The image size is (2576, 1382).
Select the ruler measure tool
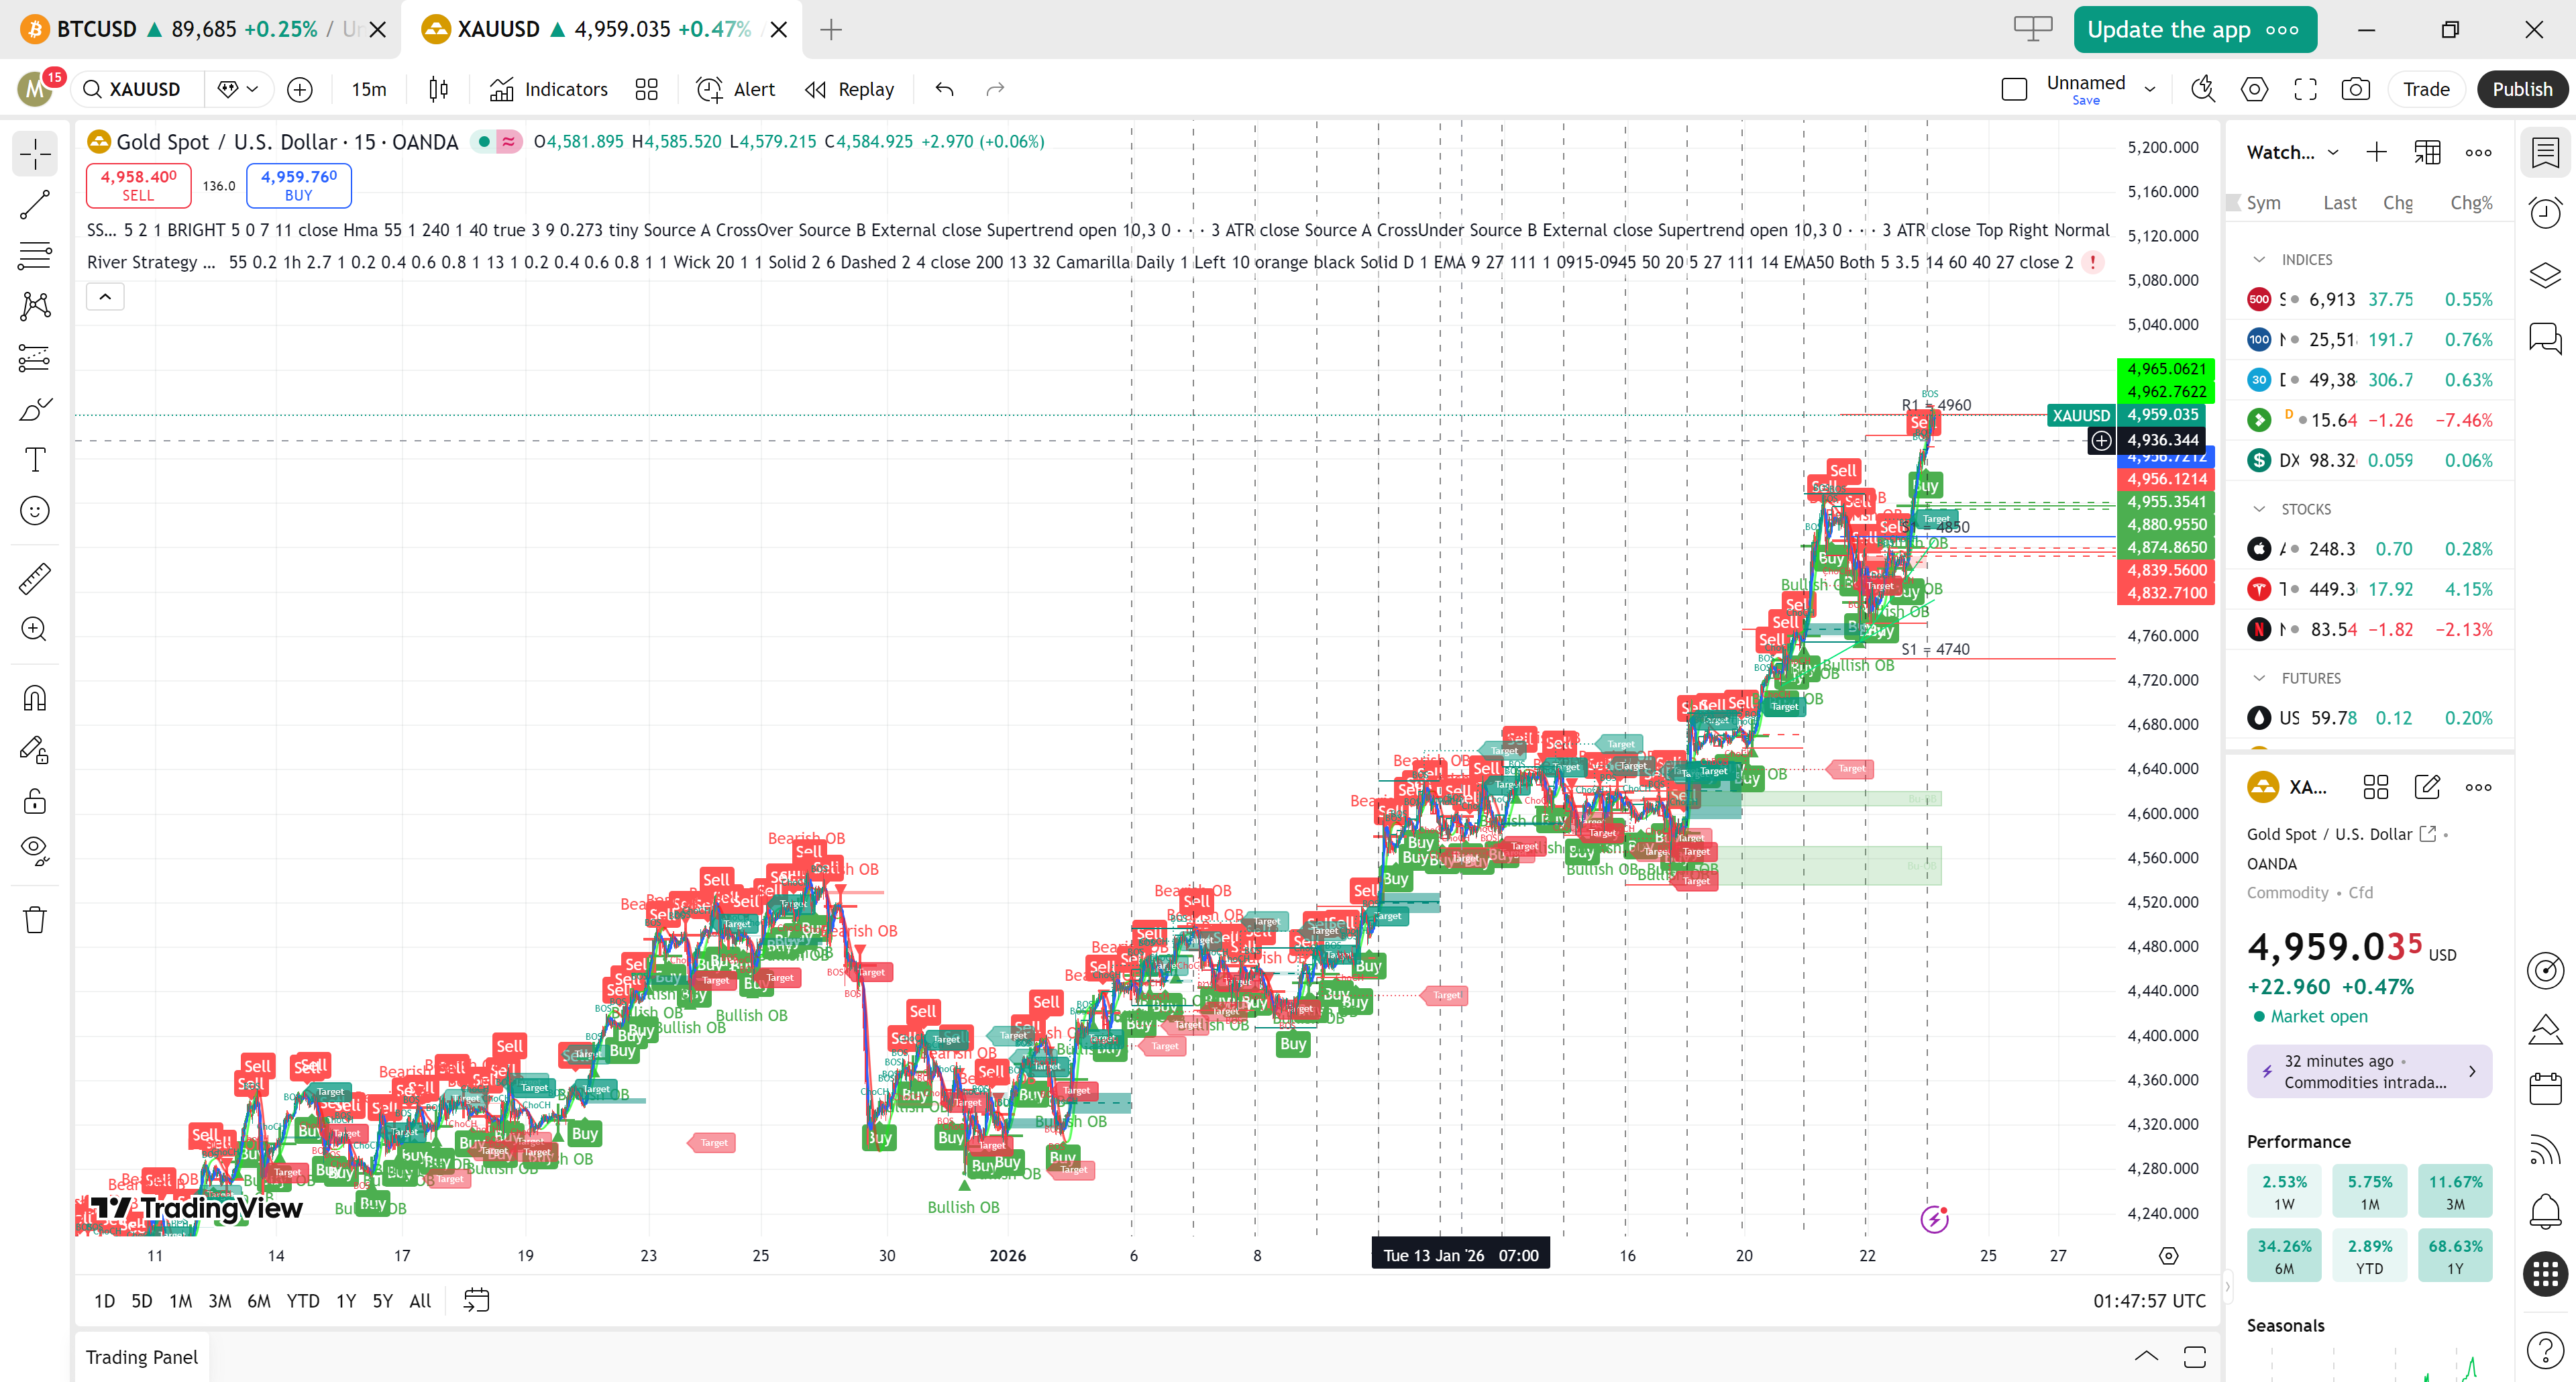[35, 578]
